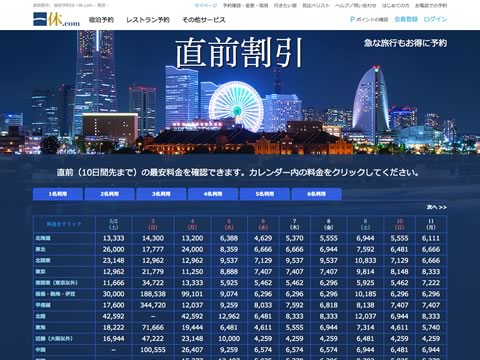This screenshot has height=360, width=480.
Task: Click 北関東 price 10,833
Action: click(x=365, y=260)
